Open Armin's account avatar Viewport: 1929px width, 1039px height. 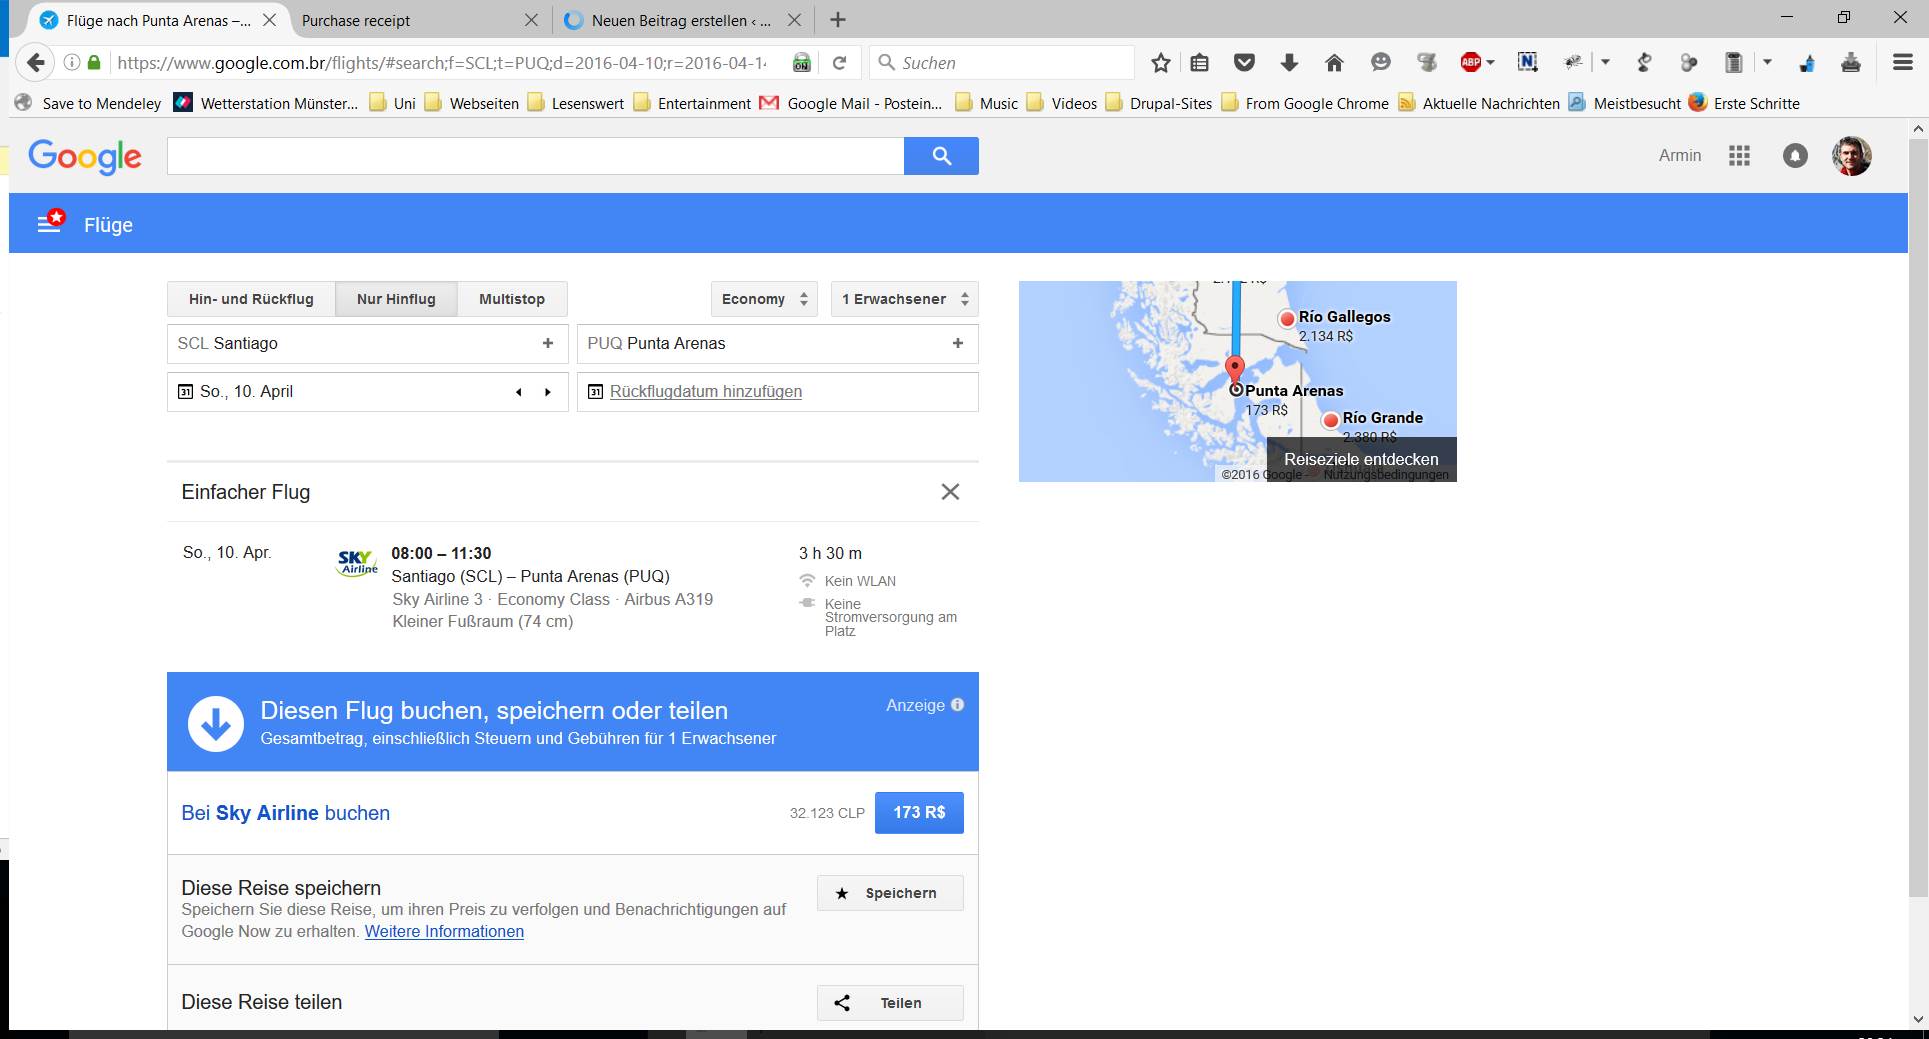[1851, 156]
